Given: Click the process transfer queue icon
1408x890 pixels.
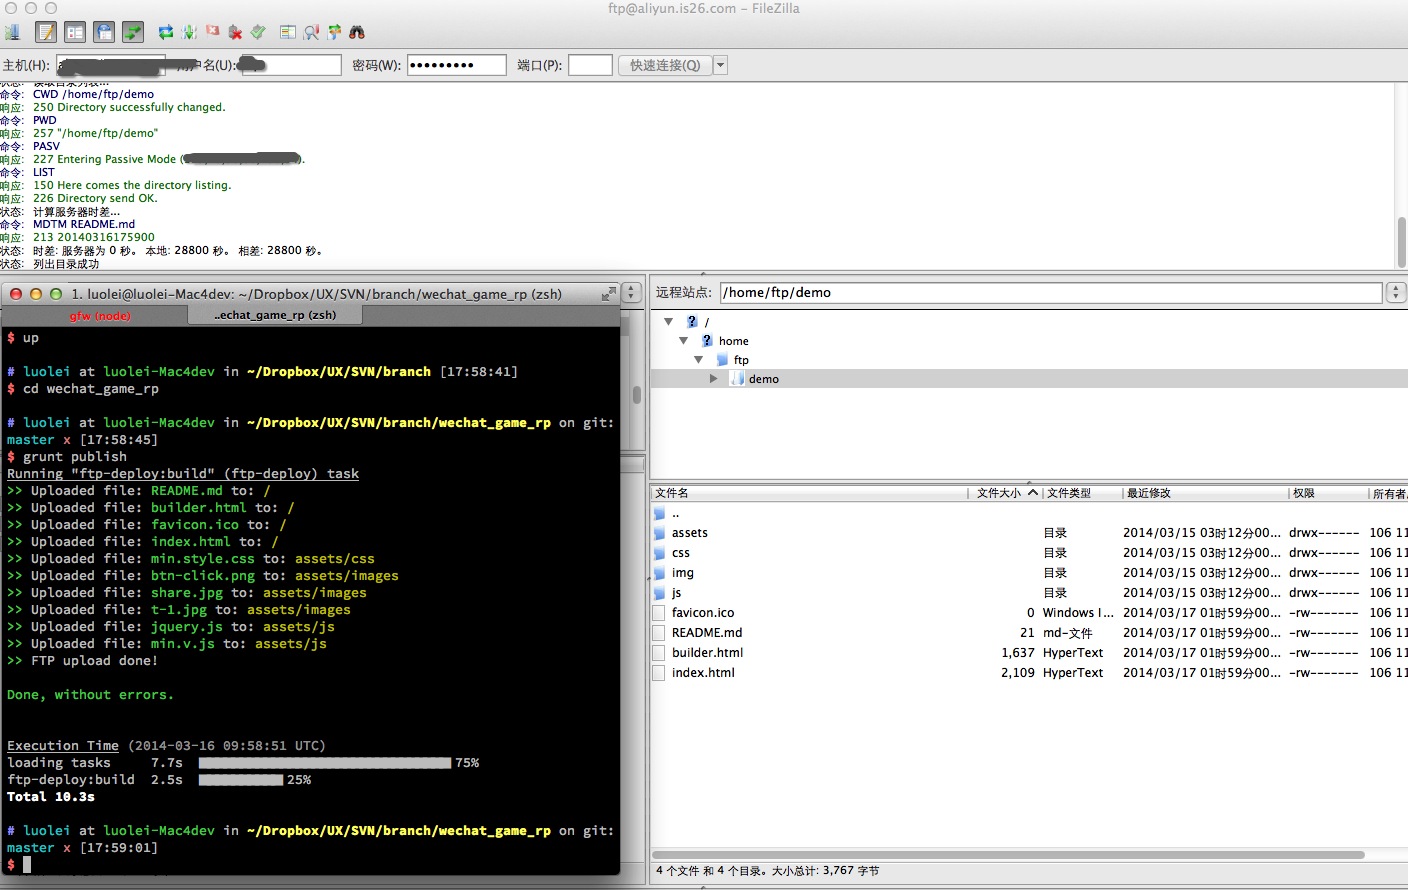Looking at the screenshot, I should click(189, 32).
